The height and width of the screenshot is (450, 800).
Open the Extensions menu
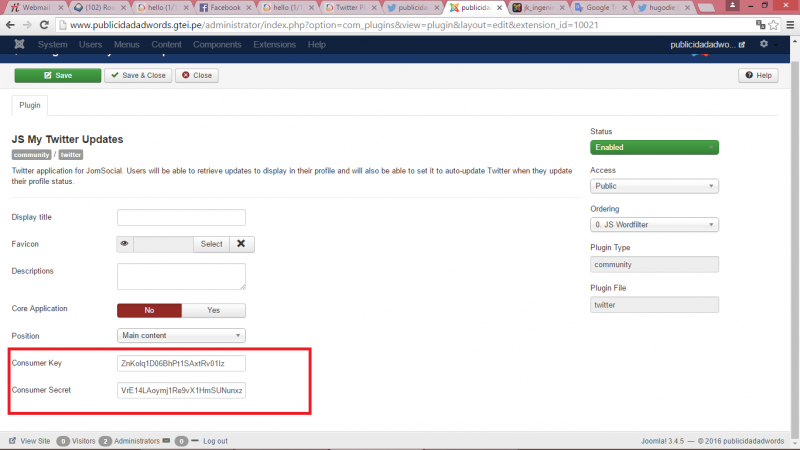pyautogui.click(x=274, y=44)
